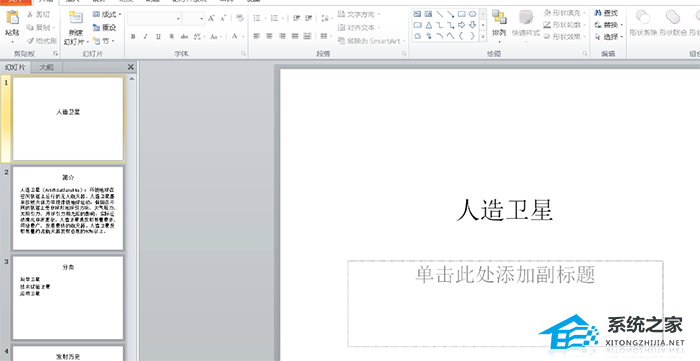Open the Shape Fill (形状填充) color menu

tap(565, 13)
